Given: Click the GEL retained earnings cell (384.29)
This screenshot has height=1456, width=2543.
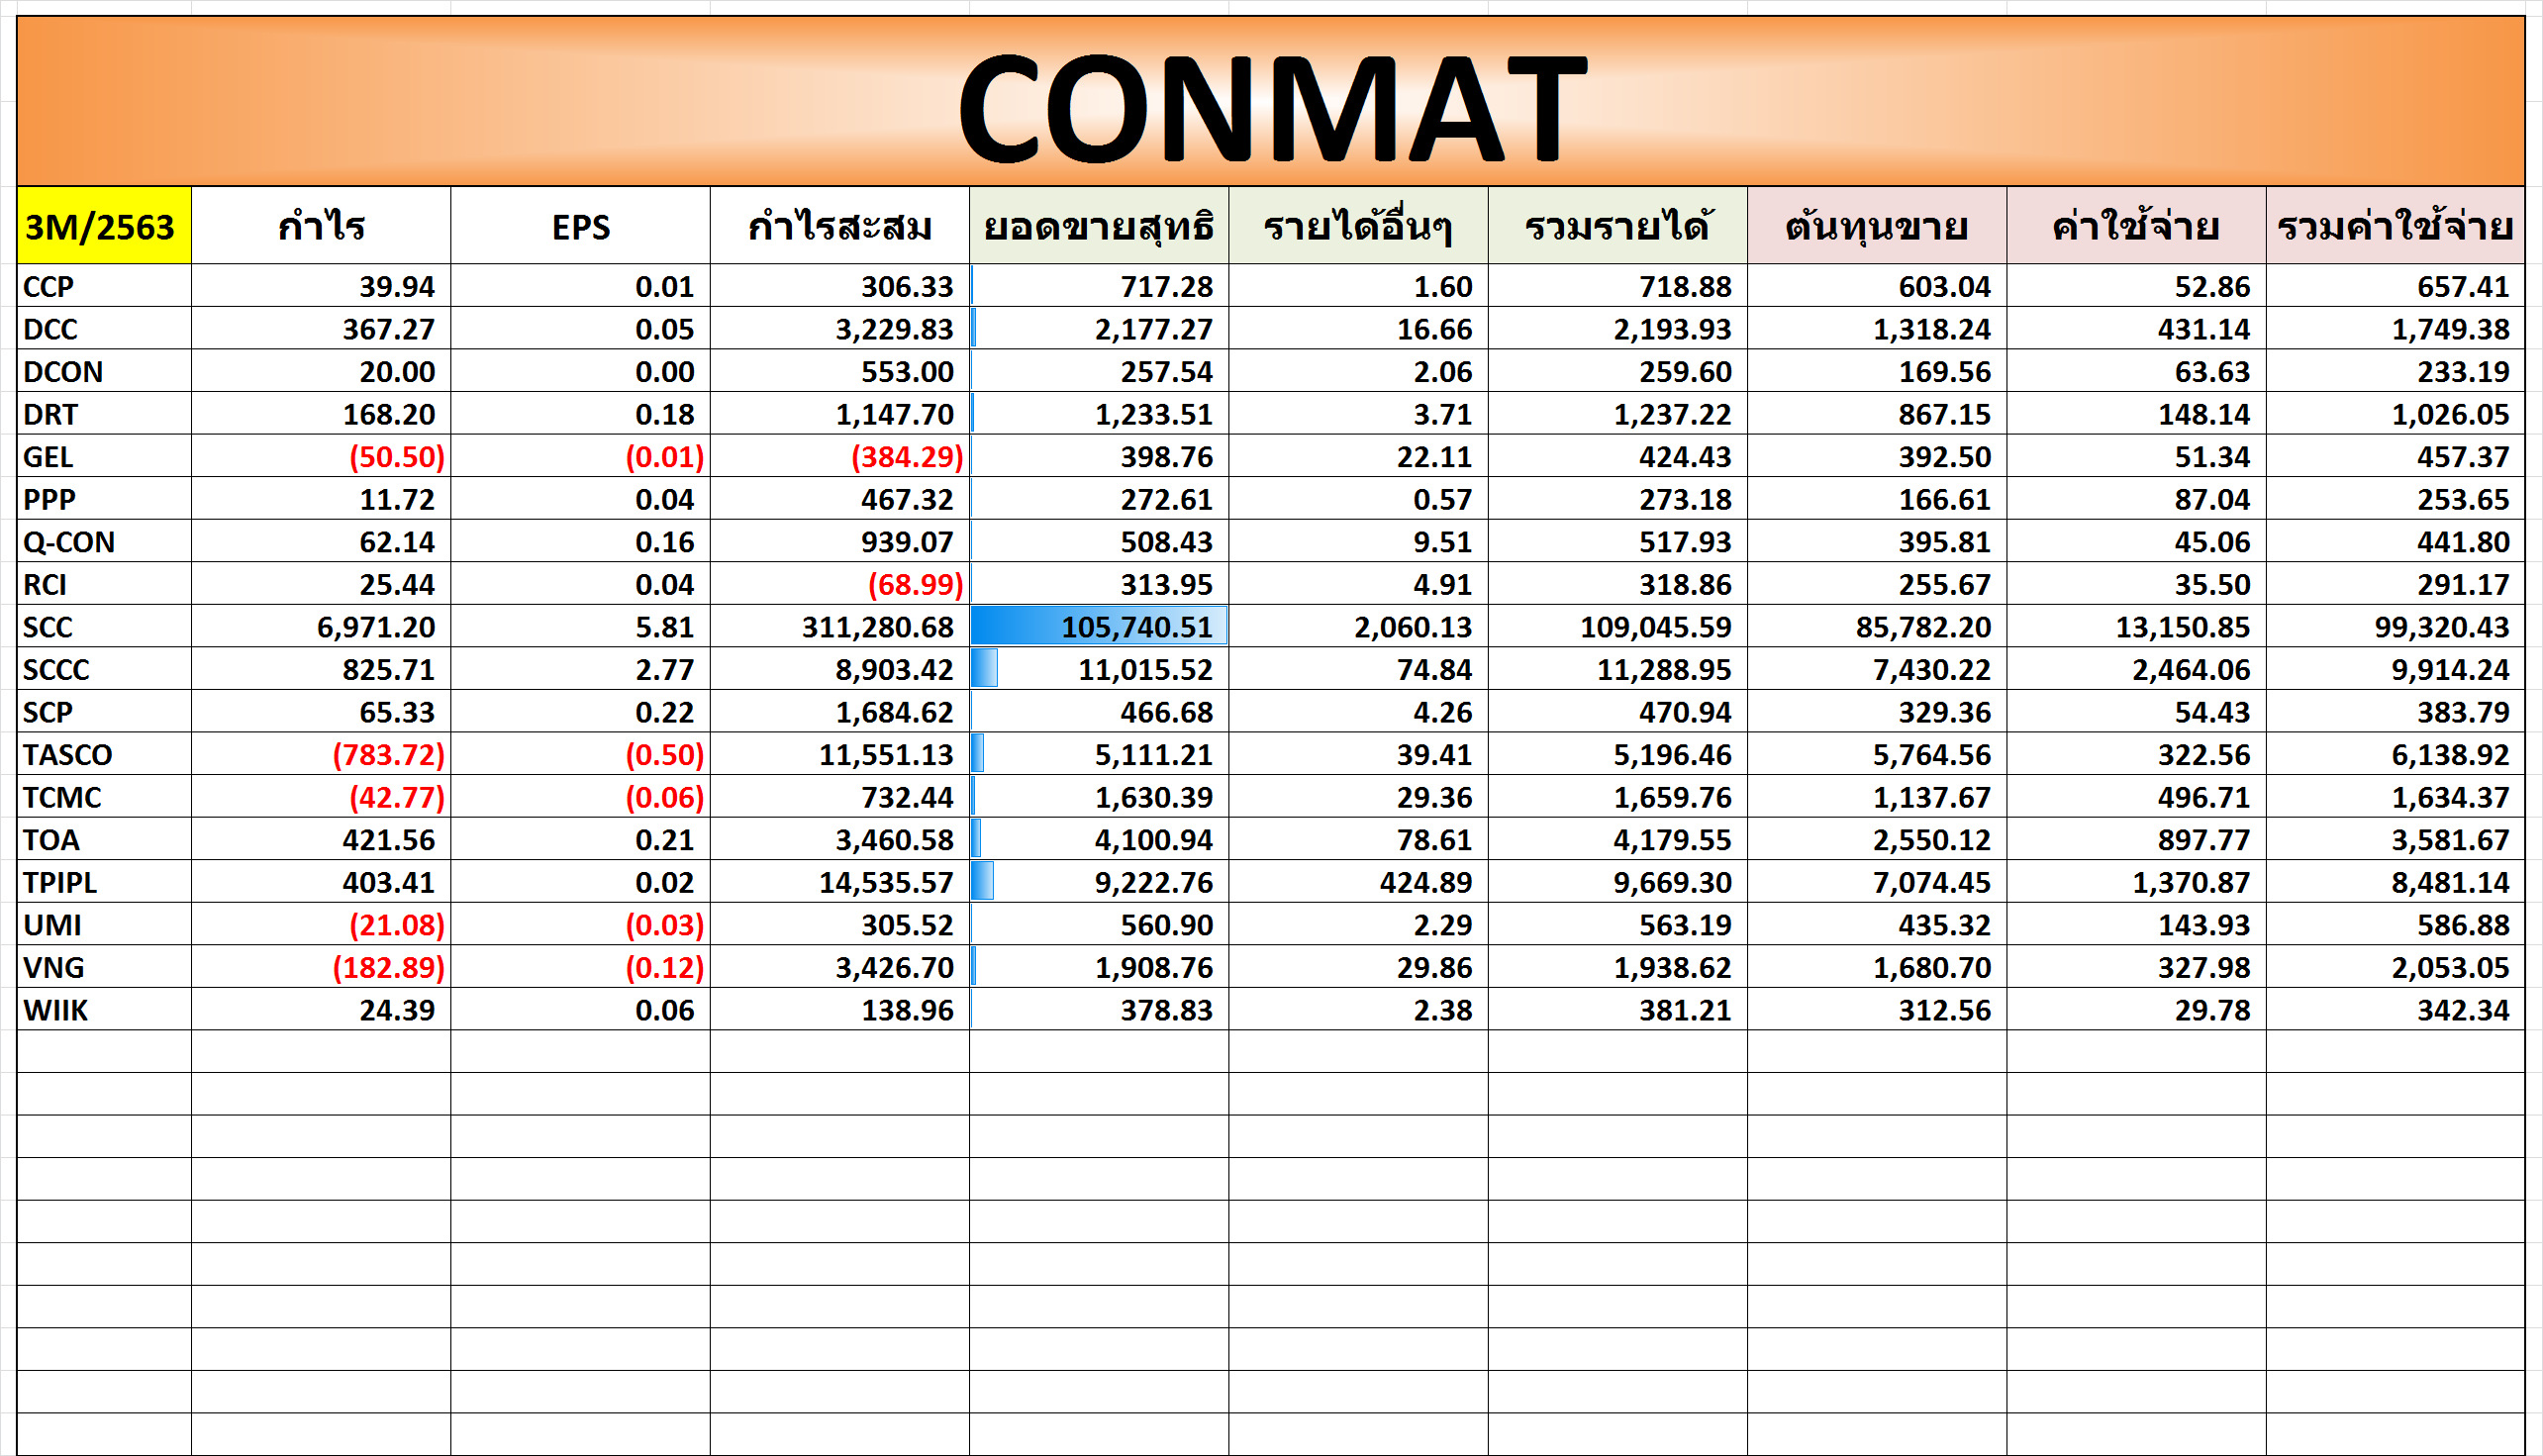Looking at the screenshot, I should click(906, 457).
